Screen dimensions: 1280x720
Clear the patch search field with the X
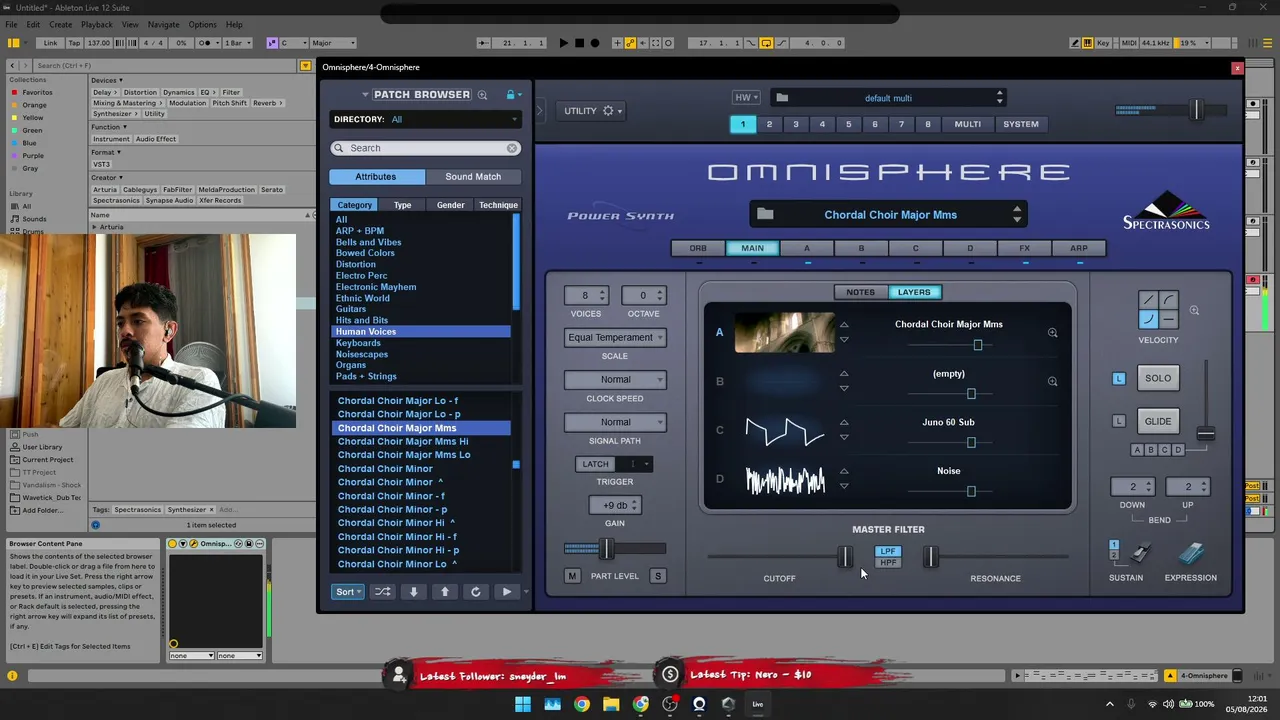point(512,148)
